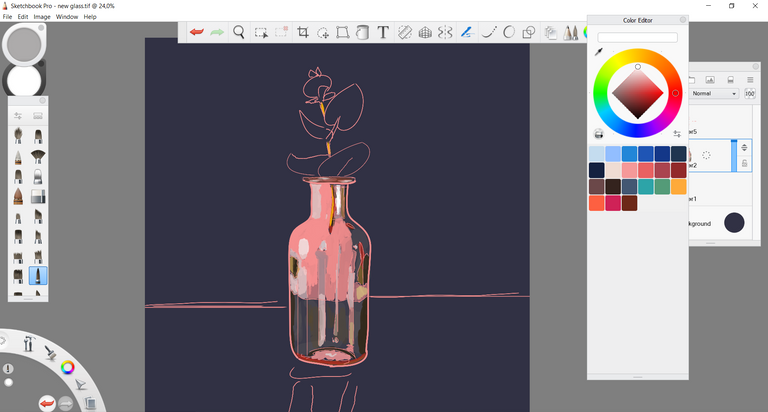Open the layer panel menu icon
The width and height of the screenshot is (768, 412).
pos(750,79)
